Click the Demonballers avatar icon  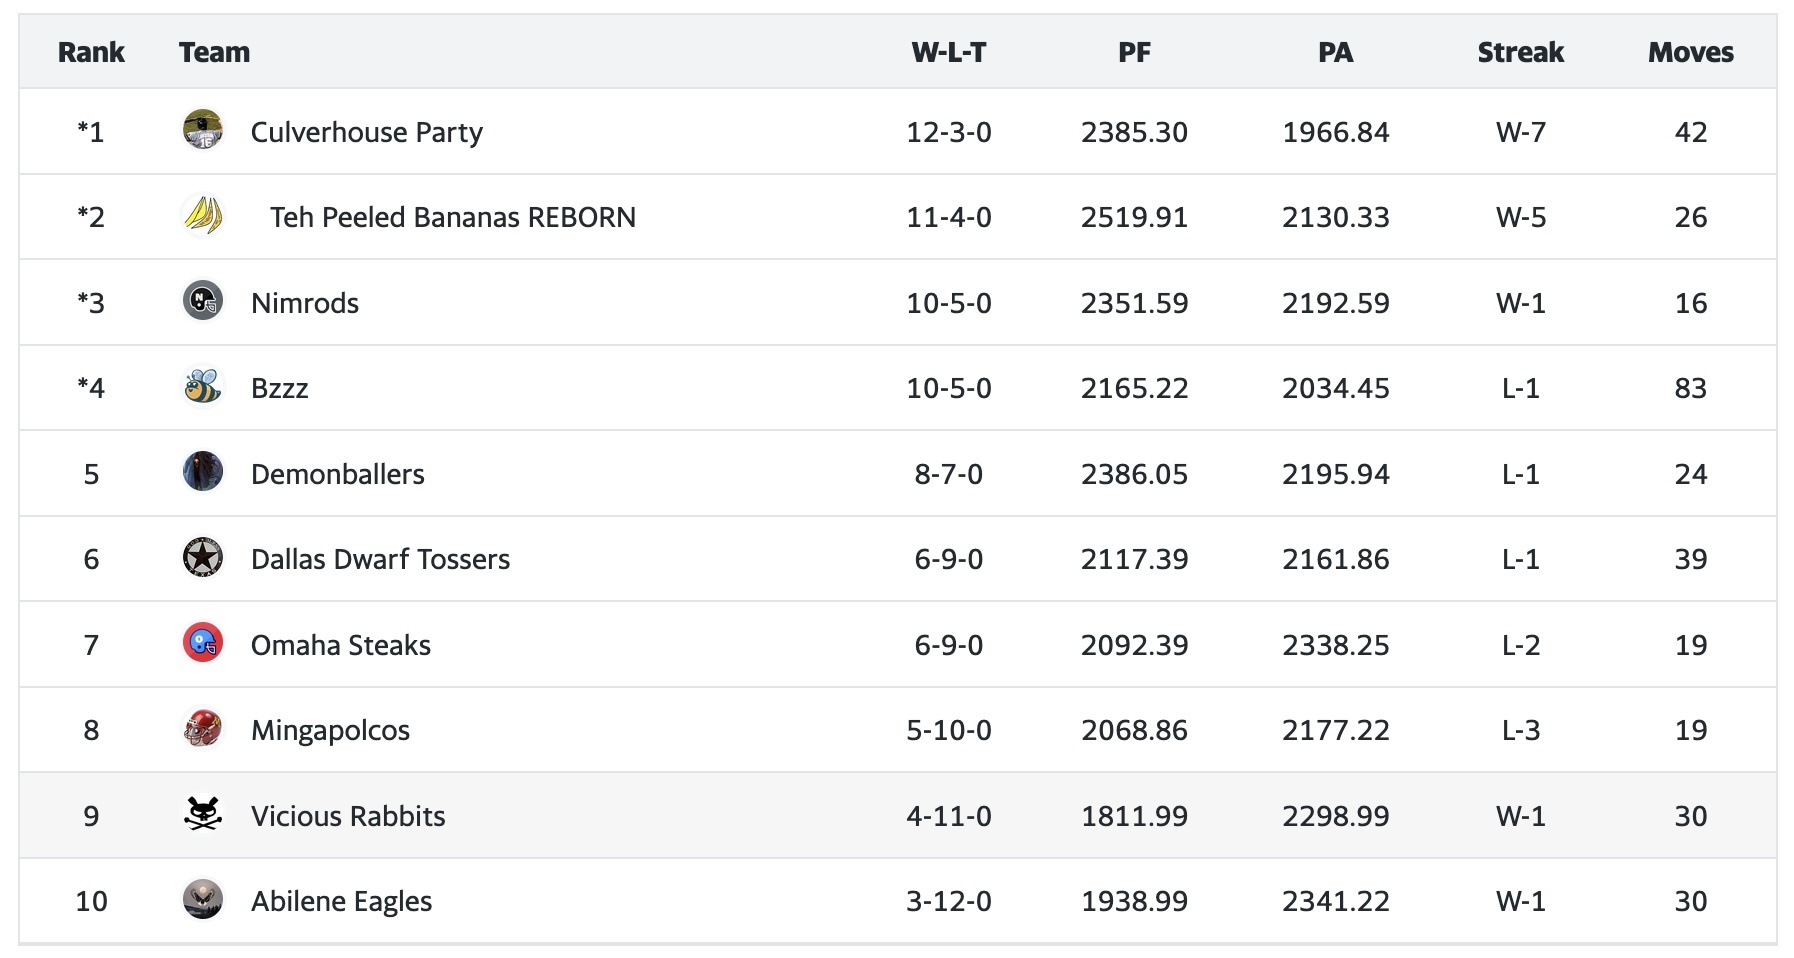[202, 473]
